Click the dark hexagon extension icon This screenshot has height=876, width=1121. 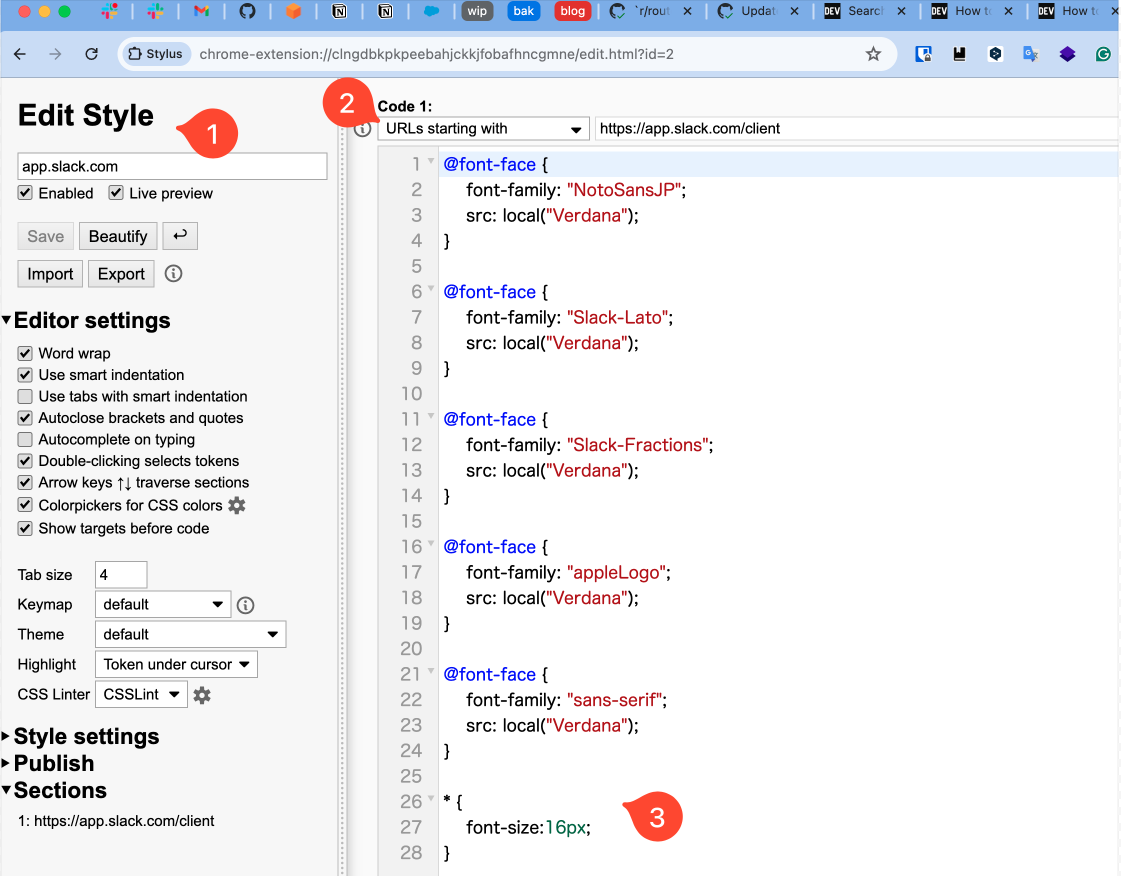tap(995, 54)
